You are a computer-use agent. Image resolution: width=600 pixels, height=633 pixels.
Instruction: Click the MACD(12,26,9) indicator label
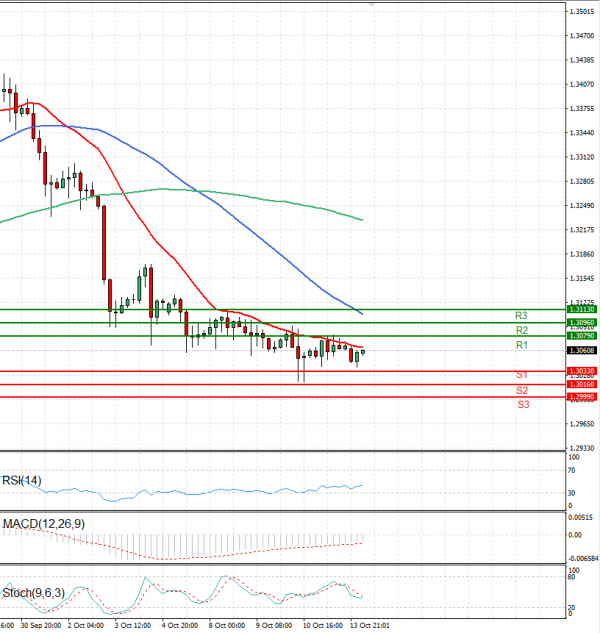pyautogui.click(x=44, y=524)
